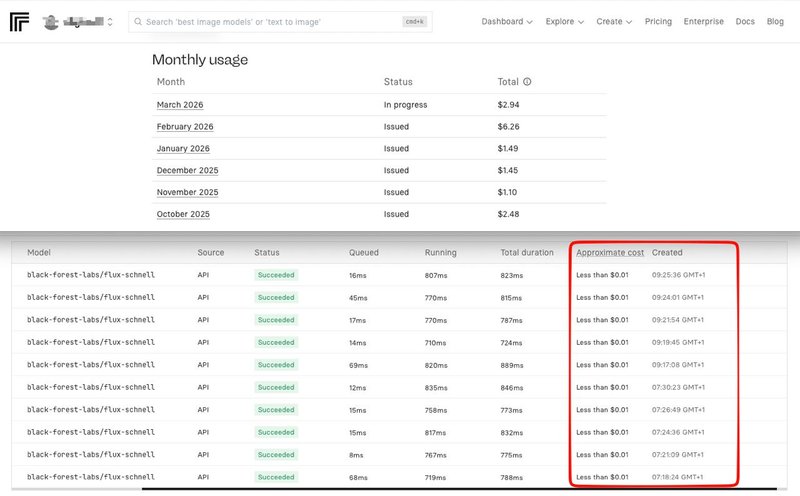Open the October 2025 invoice
Screen dimensions: 800x496
[x=183, y=214]
